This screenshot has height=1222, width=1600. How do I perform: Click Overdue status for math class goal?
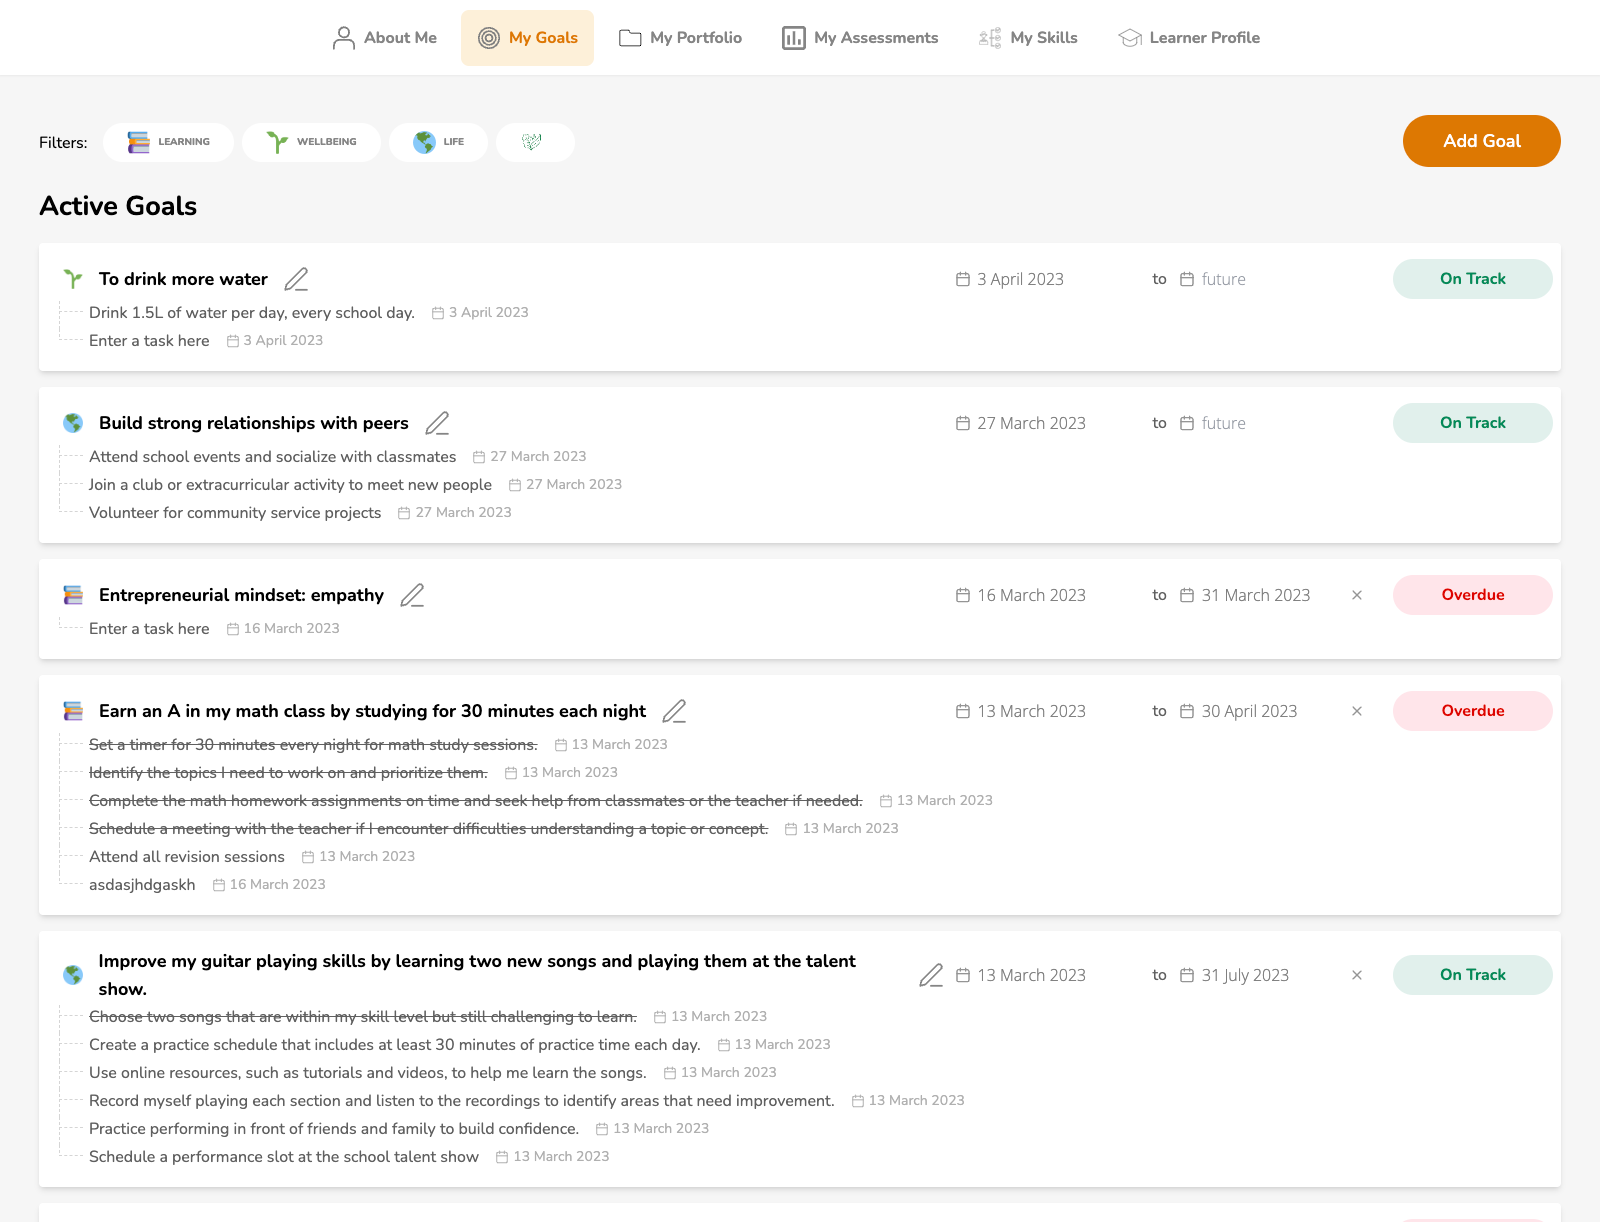(x=1473, y=711)
